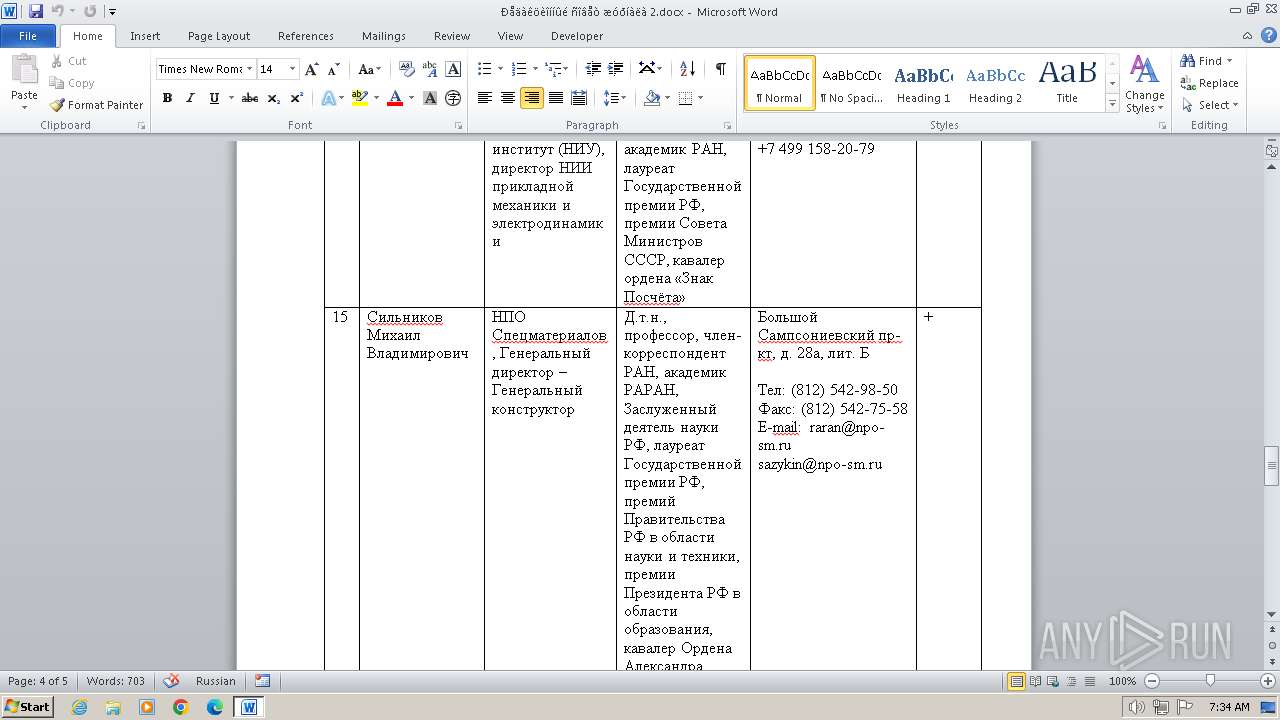The image size is (1280, 720).
Task: Open font size combo box
Action: coord(278,69)
